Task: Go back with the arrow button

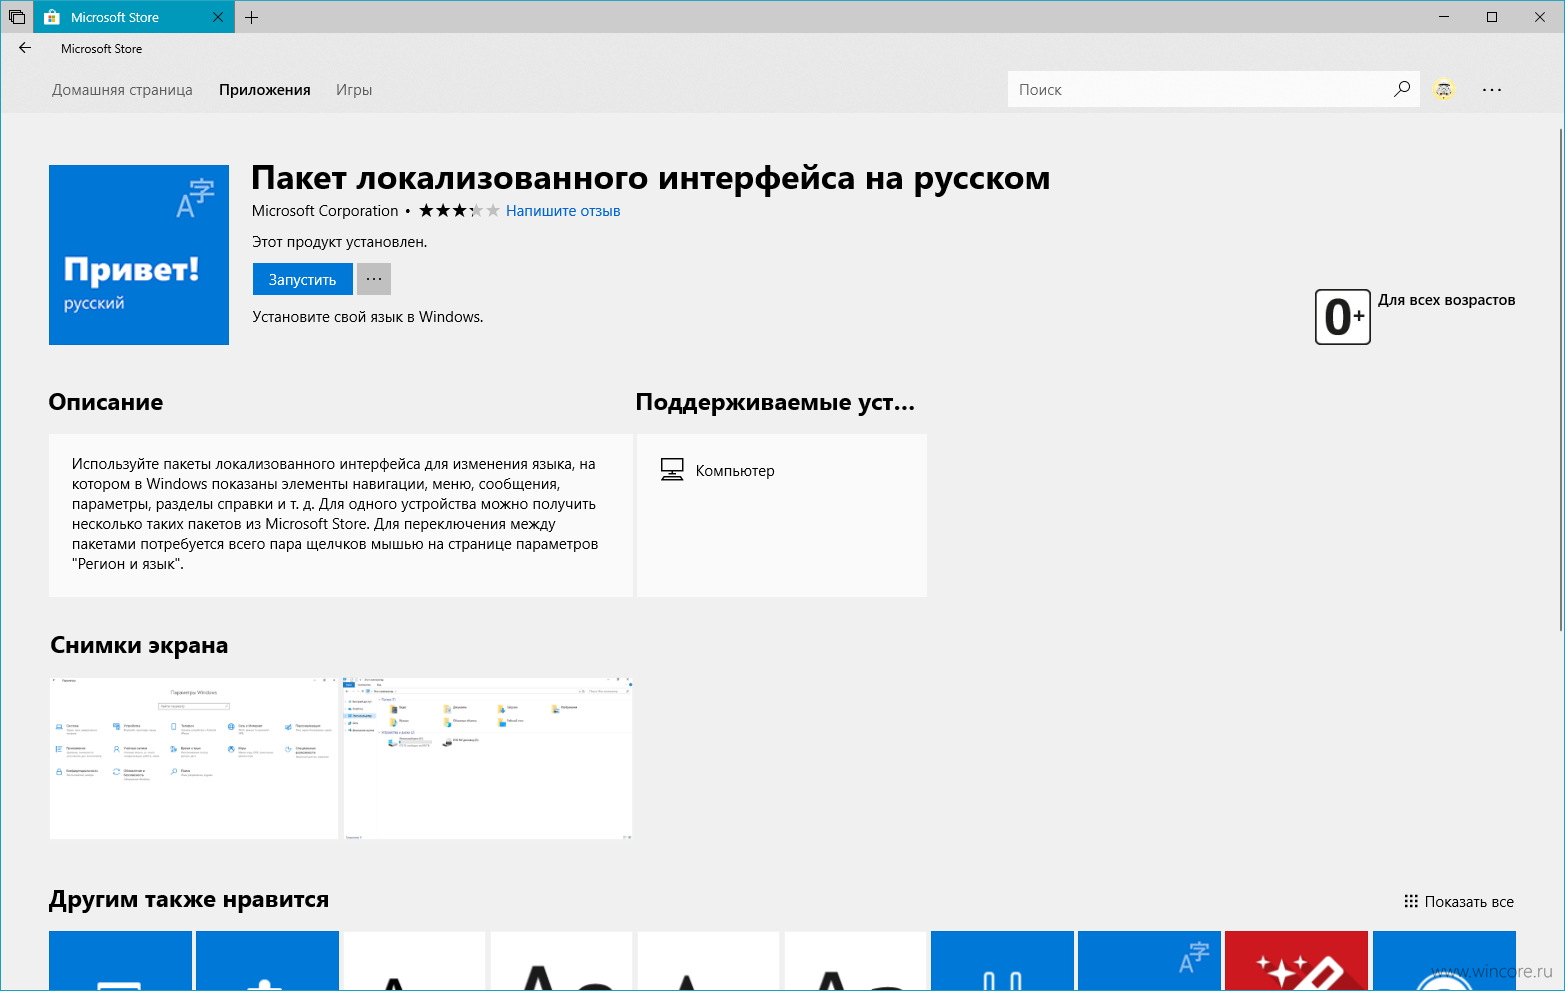Action: pos(25,48)
